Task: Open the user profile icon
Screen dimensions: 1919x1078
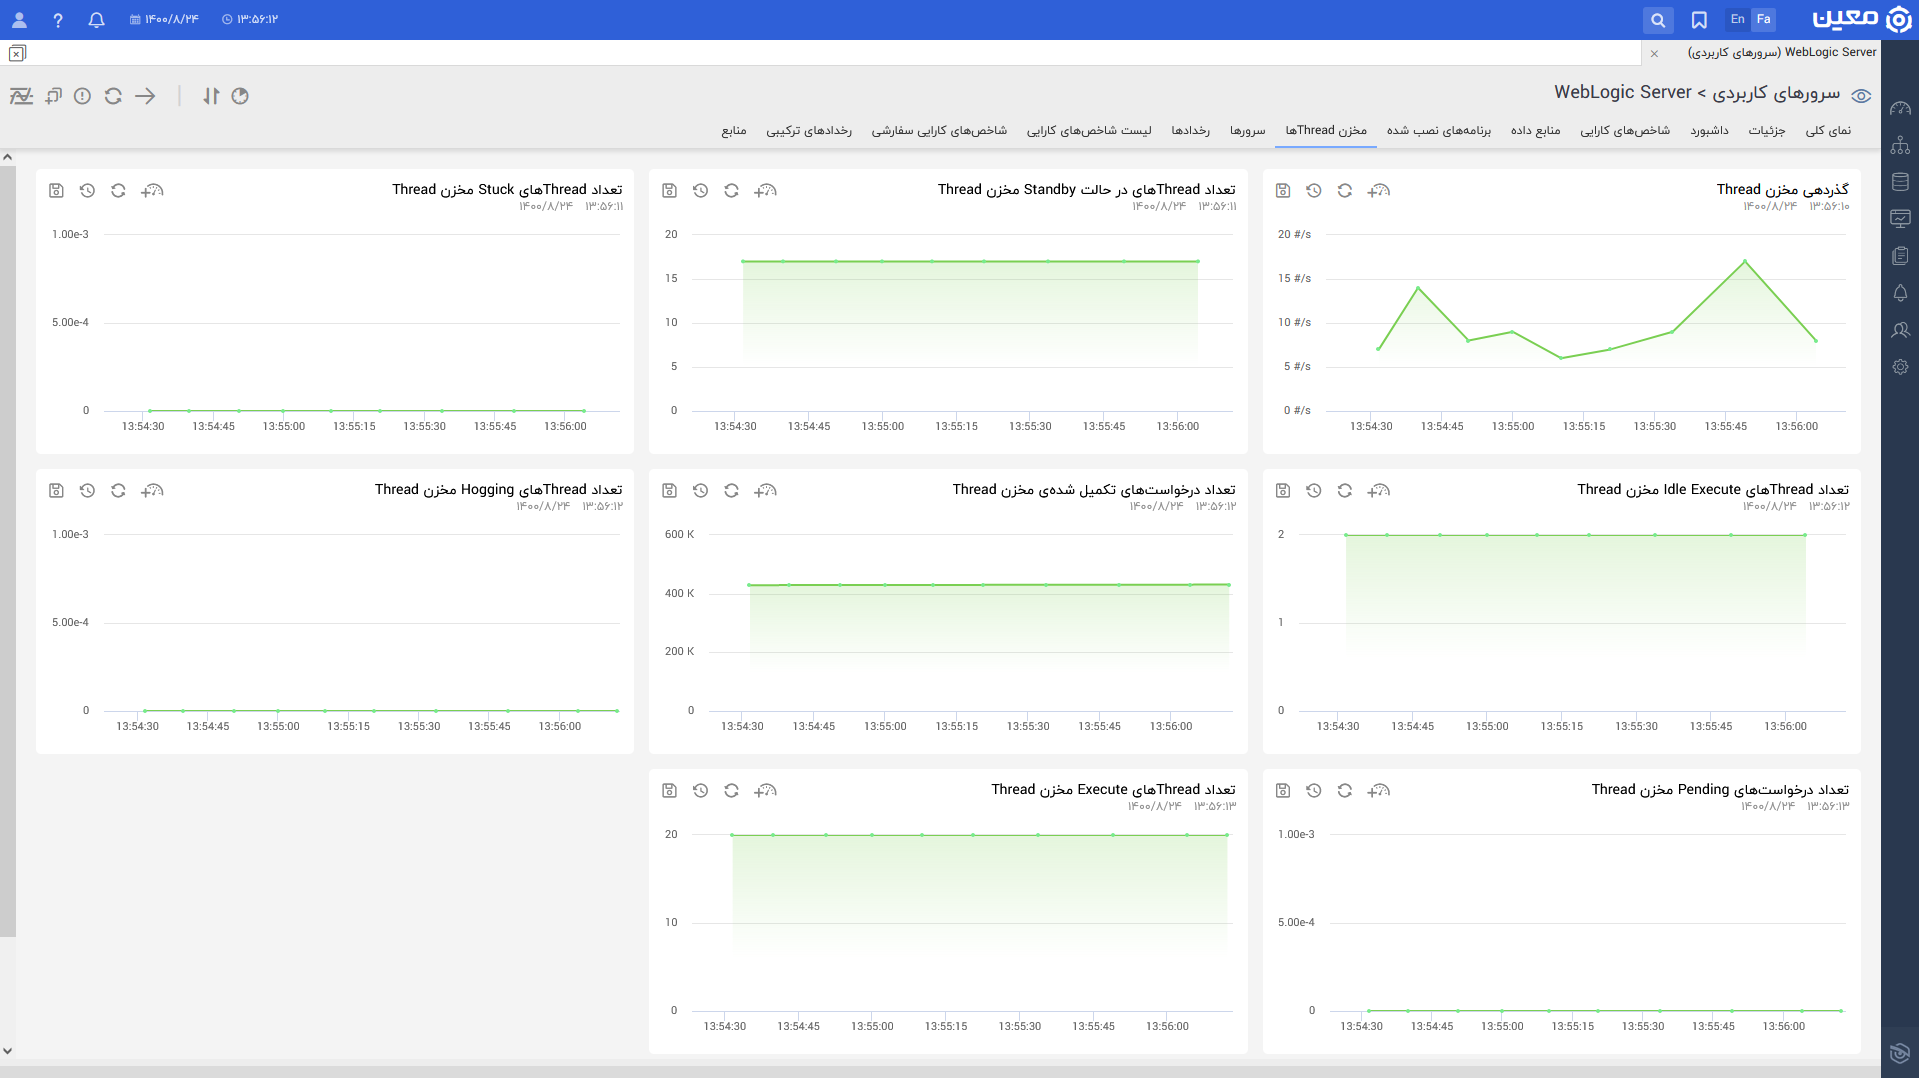Action: point(19,20)
